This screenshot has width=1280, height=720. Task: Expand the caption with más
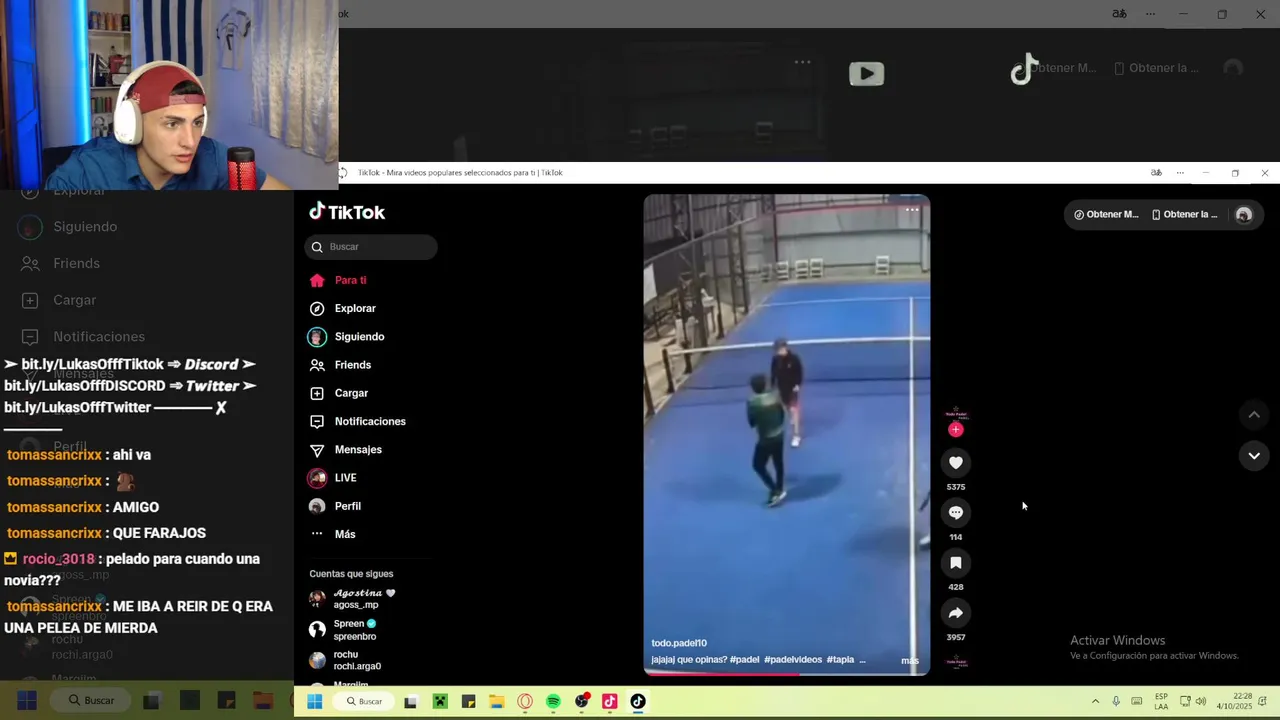tap(909, 660)
